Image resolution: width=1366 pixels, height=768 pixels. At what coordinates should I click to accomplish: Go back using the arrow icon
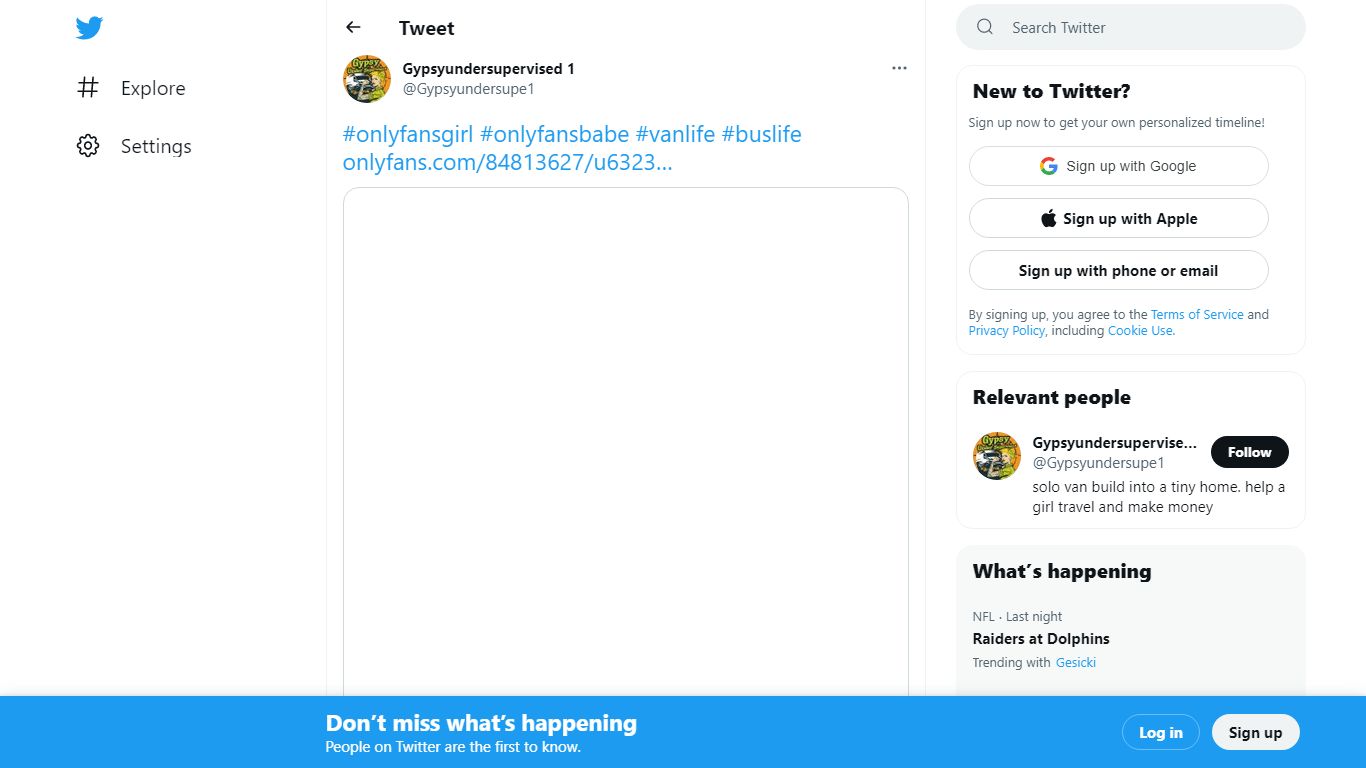pos(353,28)
